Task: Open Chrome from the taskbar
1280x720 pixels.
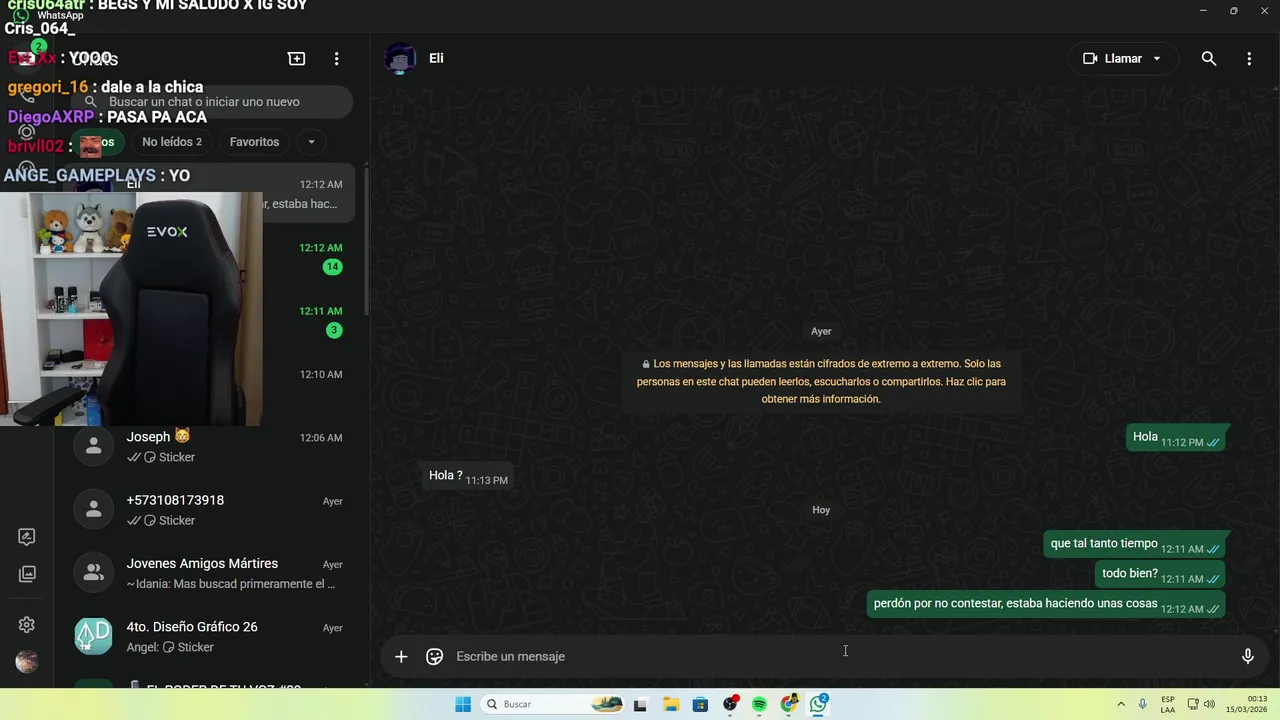Action: point(789,704)
